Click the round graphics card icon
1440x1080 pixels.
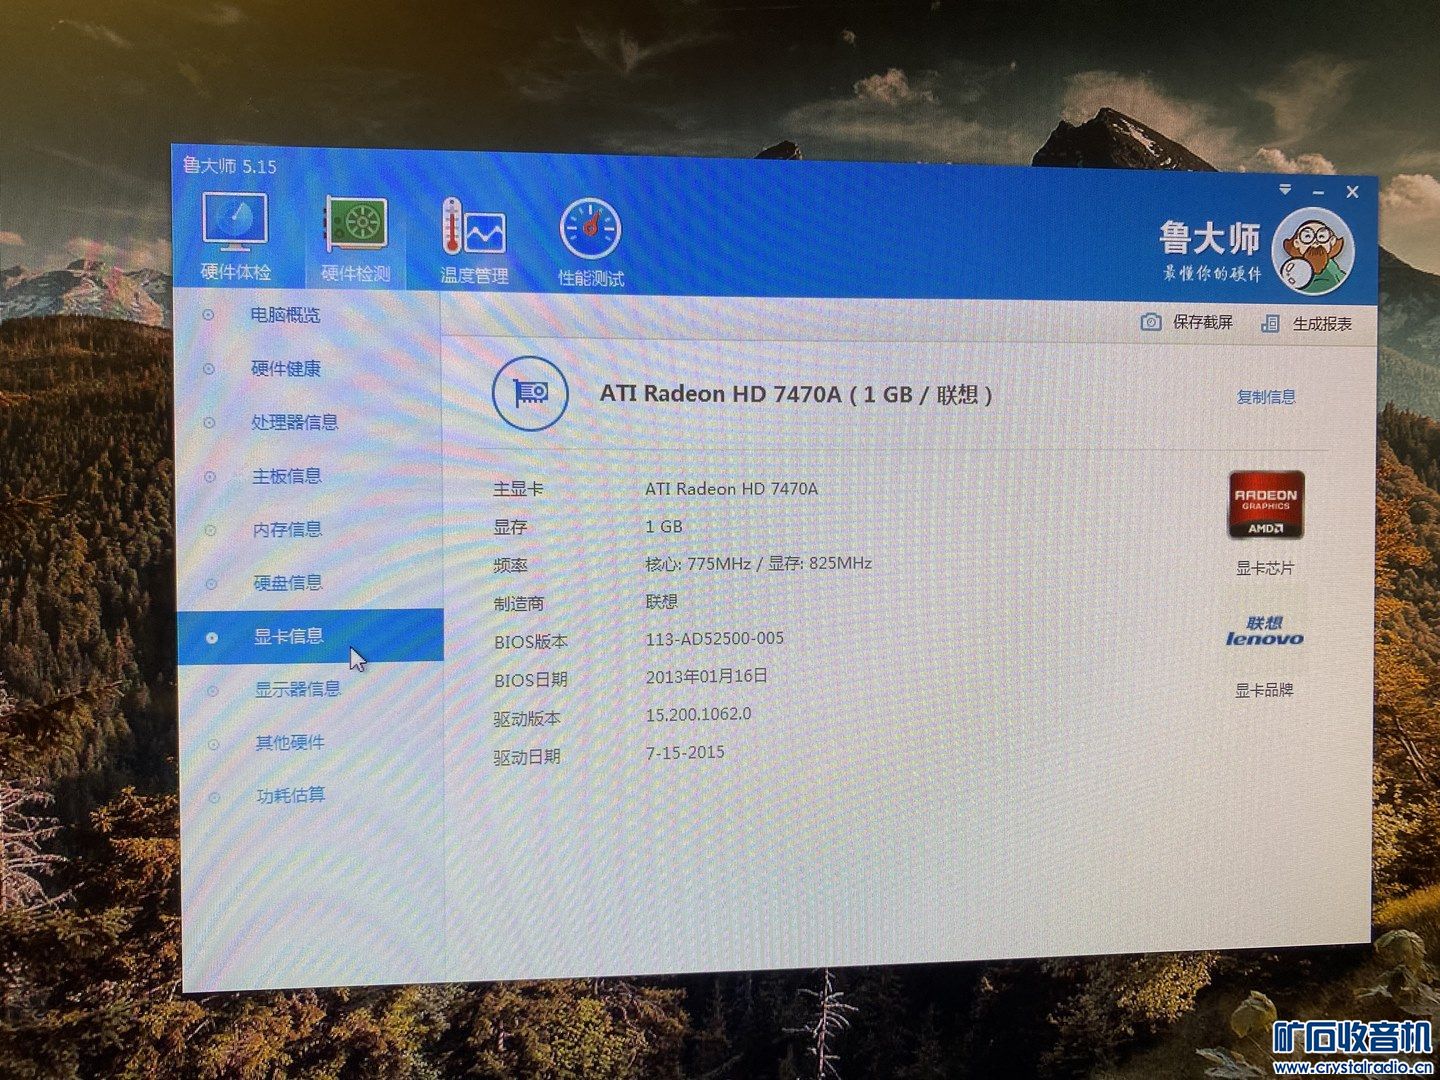pos(530,393)
